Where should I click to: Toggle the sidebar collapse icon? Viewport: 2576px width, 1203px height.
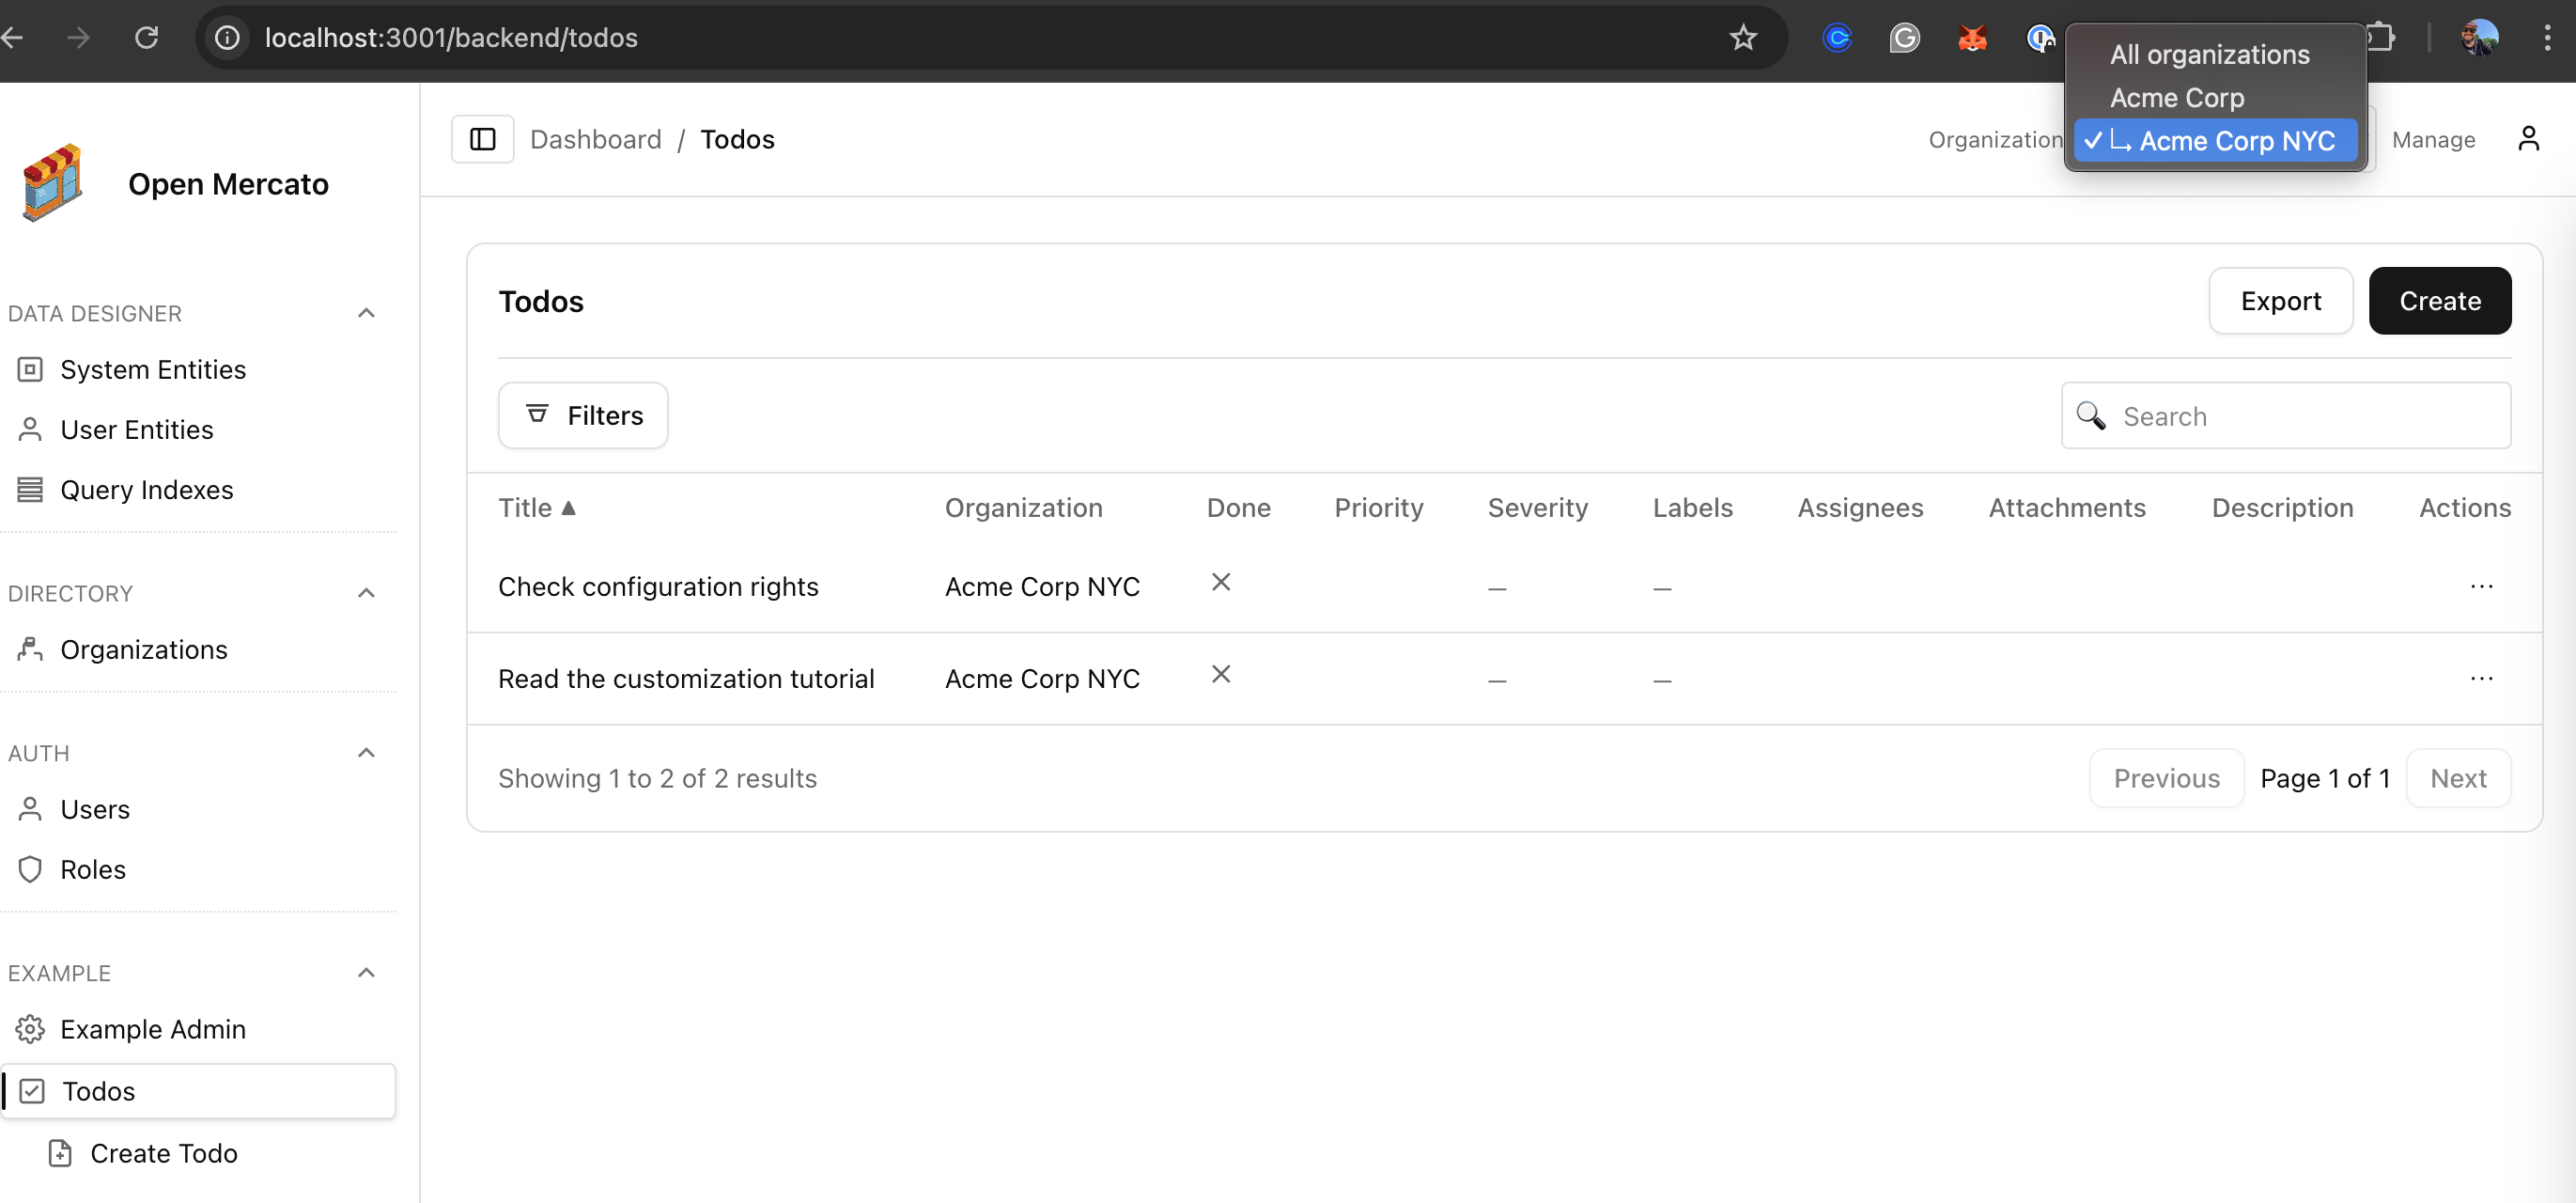(x=482, y=139)
